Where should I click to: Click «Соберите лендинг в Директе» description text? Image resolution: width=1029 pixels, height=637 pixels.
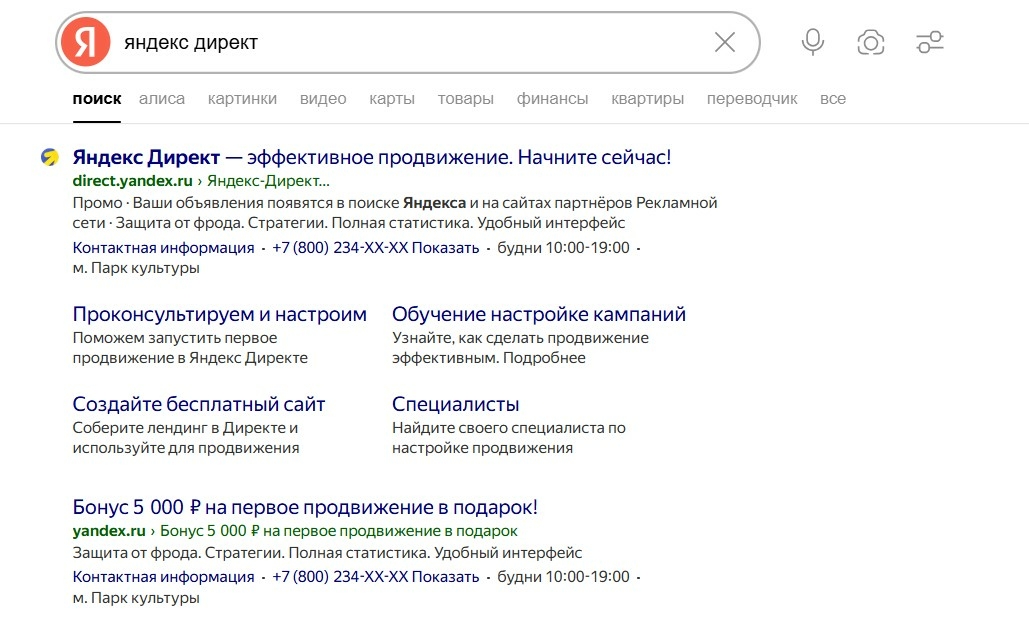click(x=186, y=438)
